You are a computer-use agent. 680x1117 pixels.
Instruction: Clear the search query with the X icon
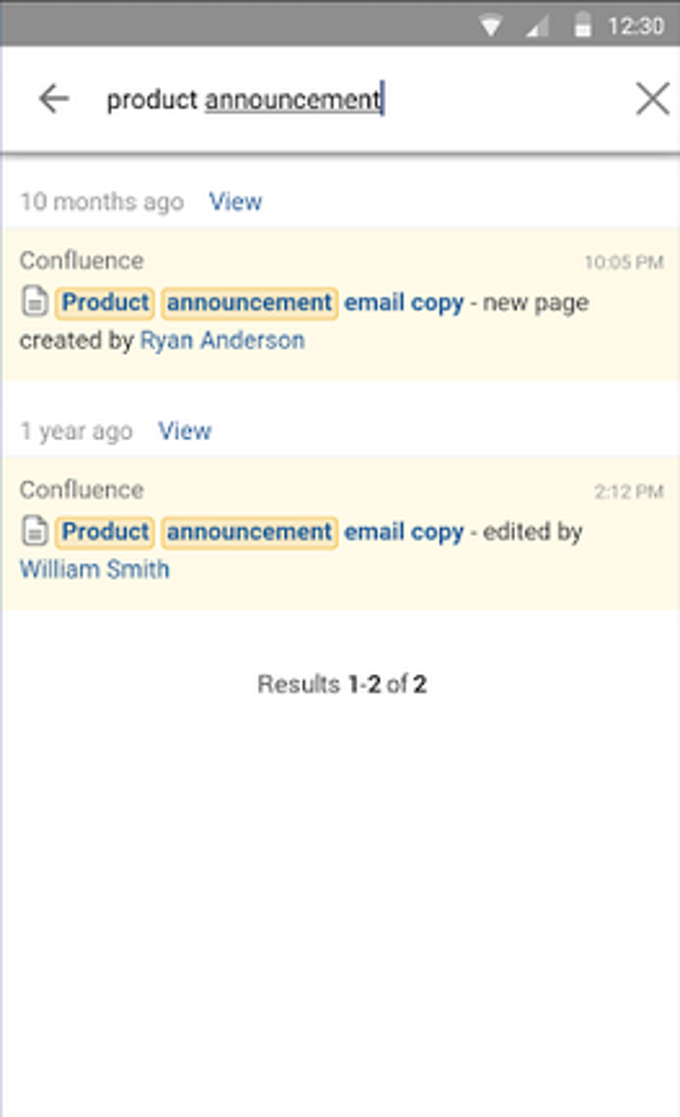click(653, 97)
